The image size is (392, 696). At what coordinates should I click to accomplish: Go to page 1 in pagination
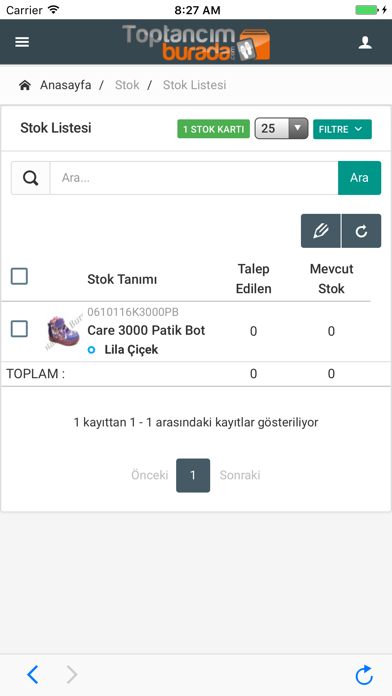[x=193, y=475]
